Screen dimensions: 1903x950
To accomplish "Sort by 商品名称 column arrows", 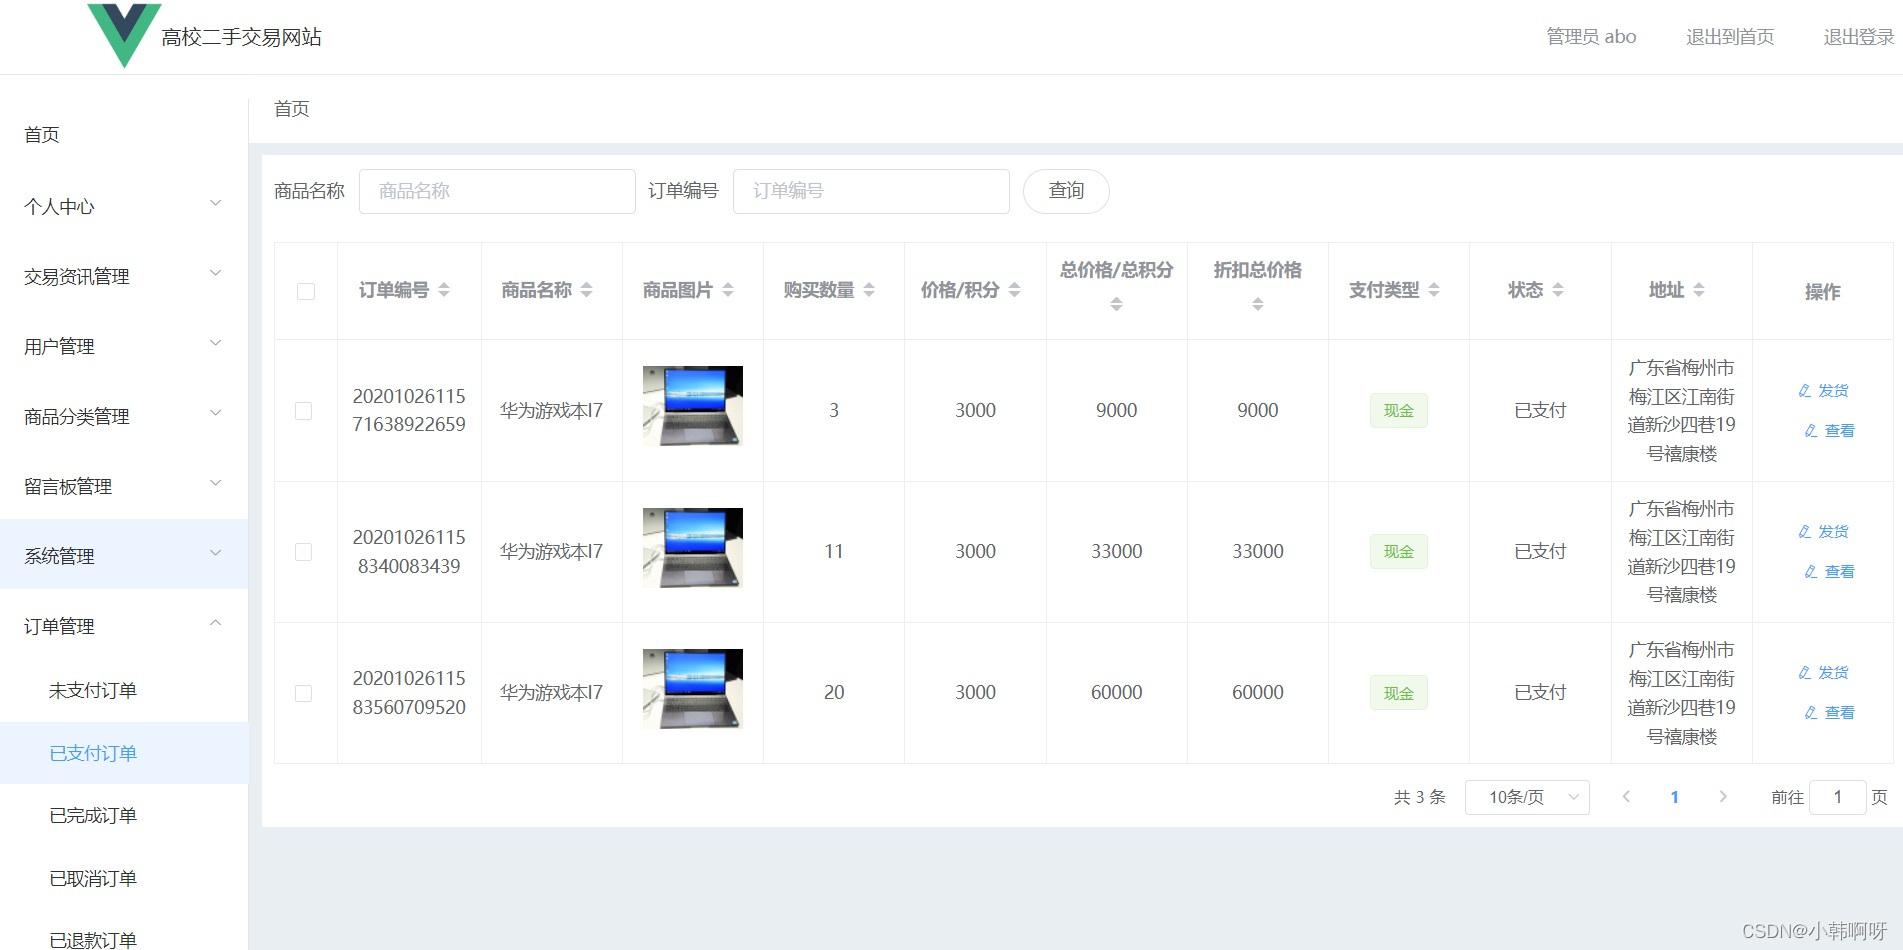I will 587,290.
